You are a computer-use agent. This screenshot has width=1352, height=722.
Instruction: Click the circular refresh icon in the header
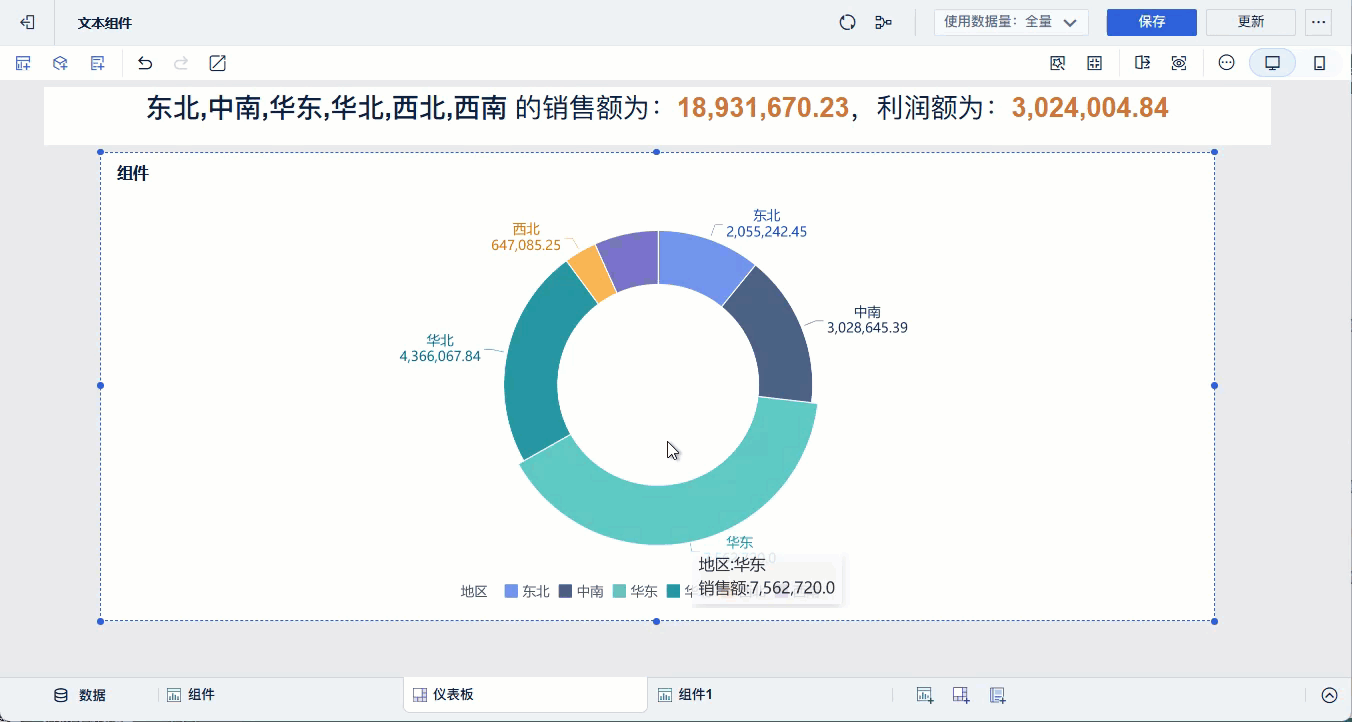pos(848,22)
